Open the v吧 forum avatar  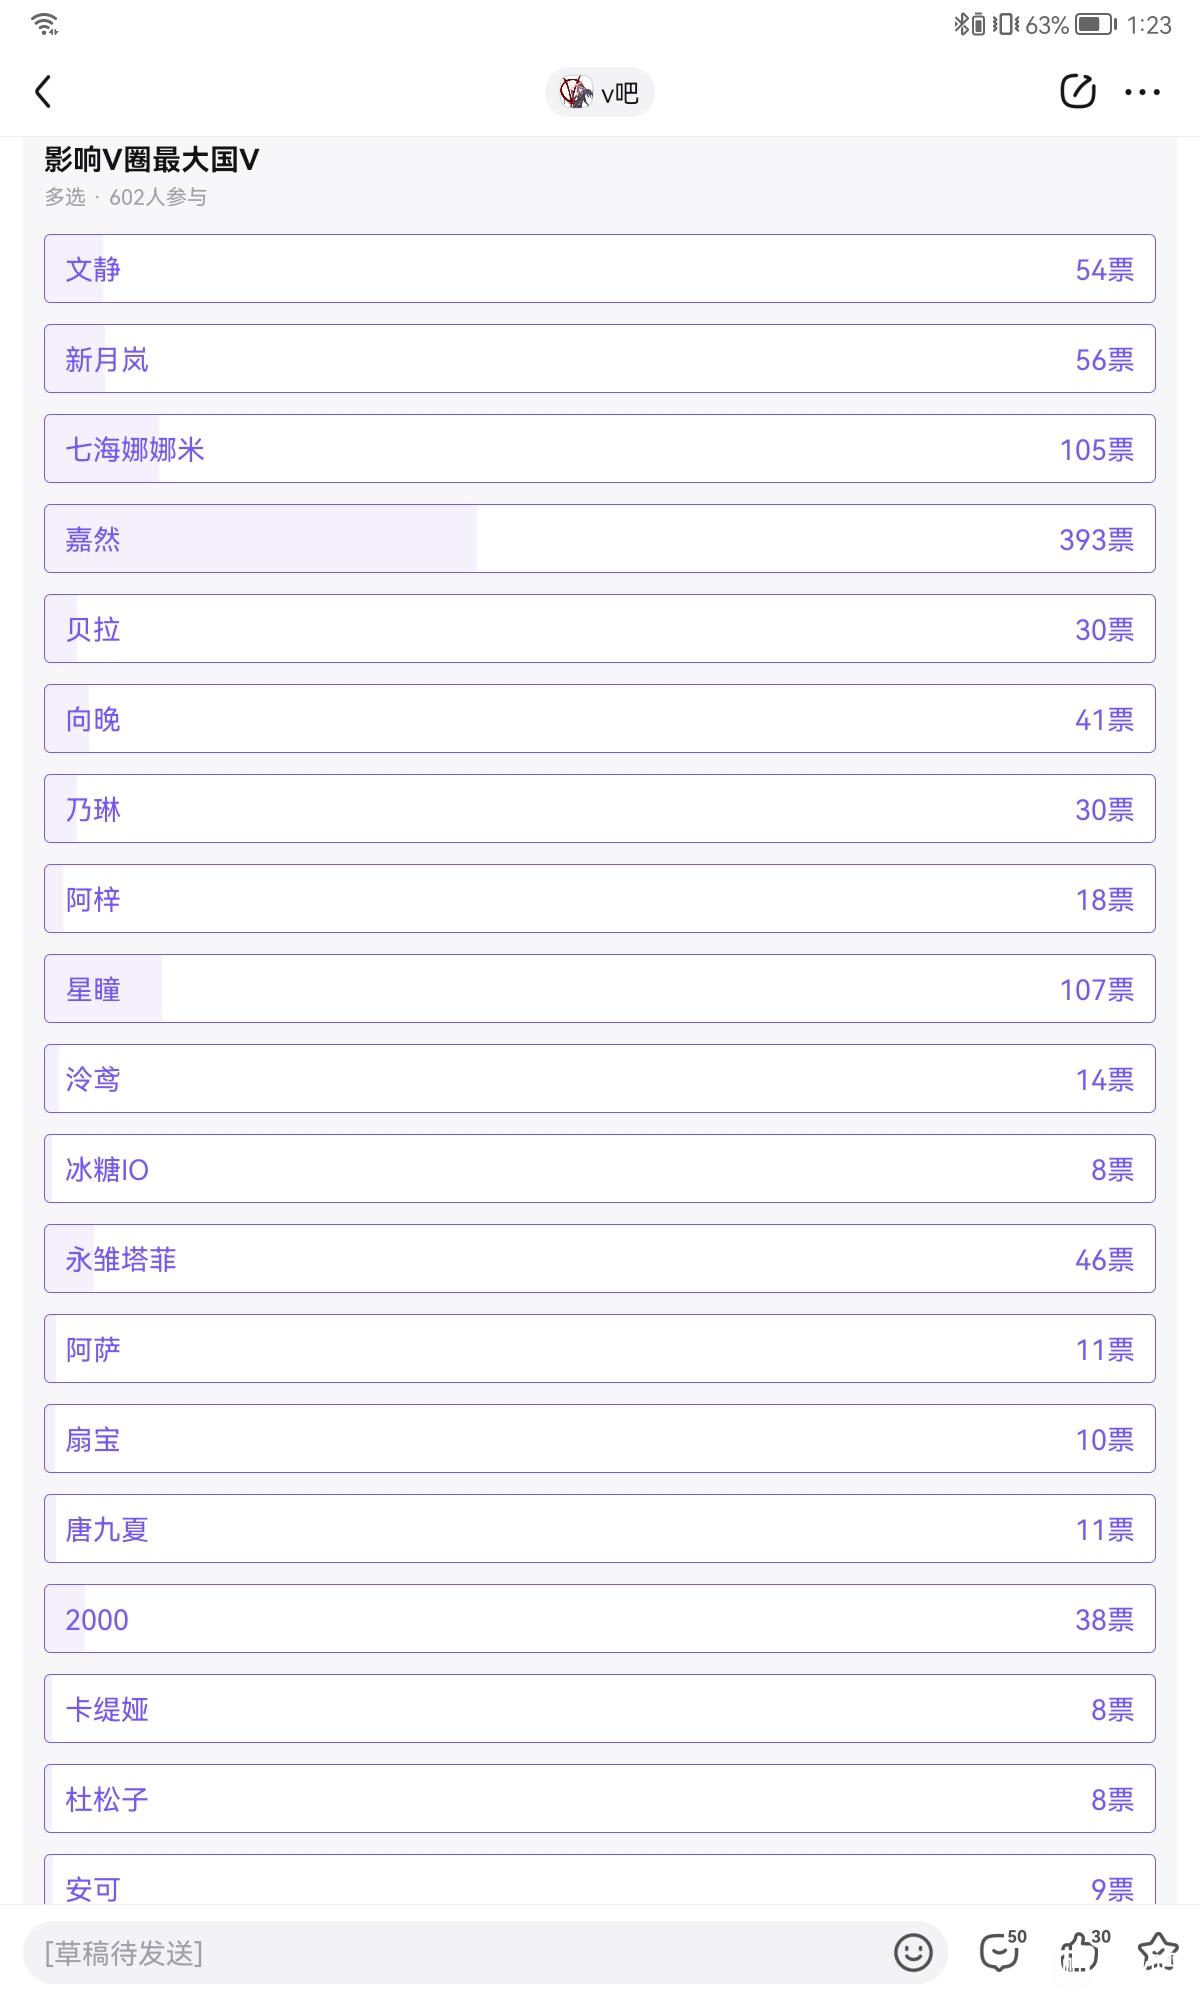[576, 92]
